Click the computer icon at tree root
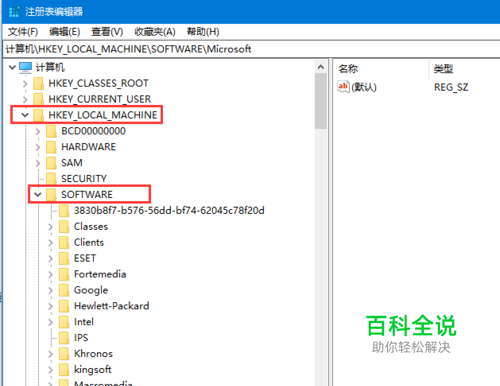Screen dimensions: 500x386 coord(25,67)
